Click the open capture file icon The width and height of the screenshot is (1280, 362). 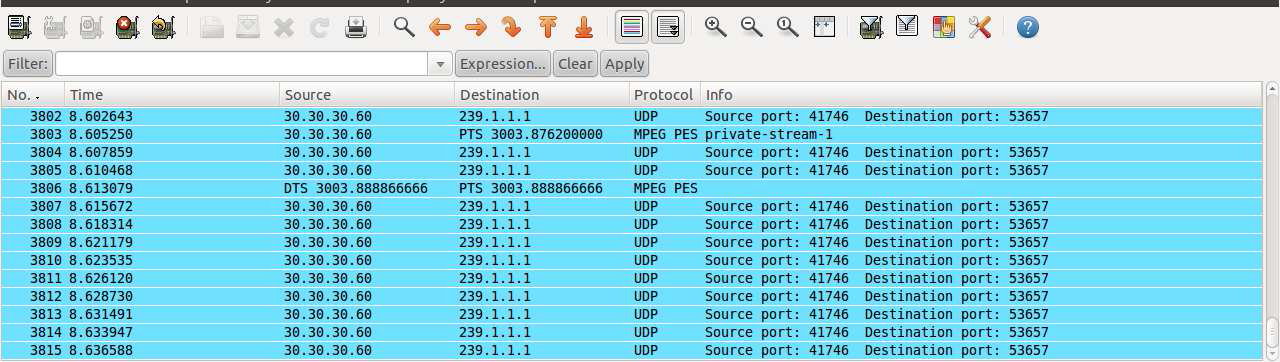click(211, 27)
